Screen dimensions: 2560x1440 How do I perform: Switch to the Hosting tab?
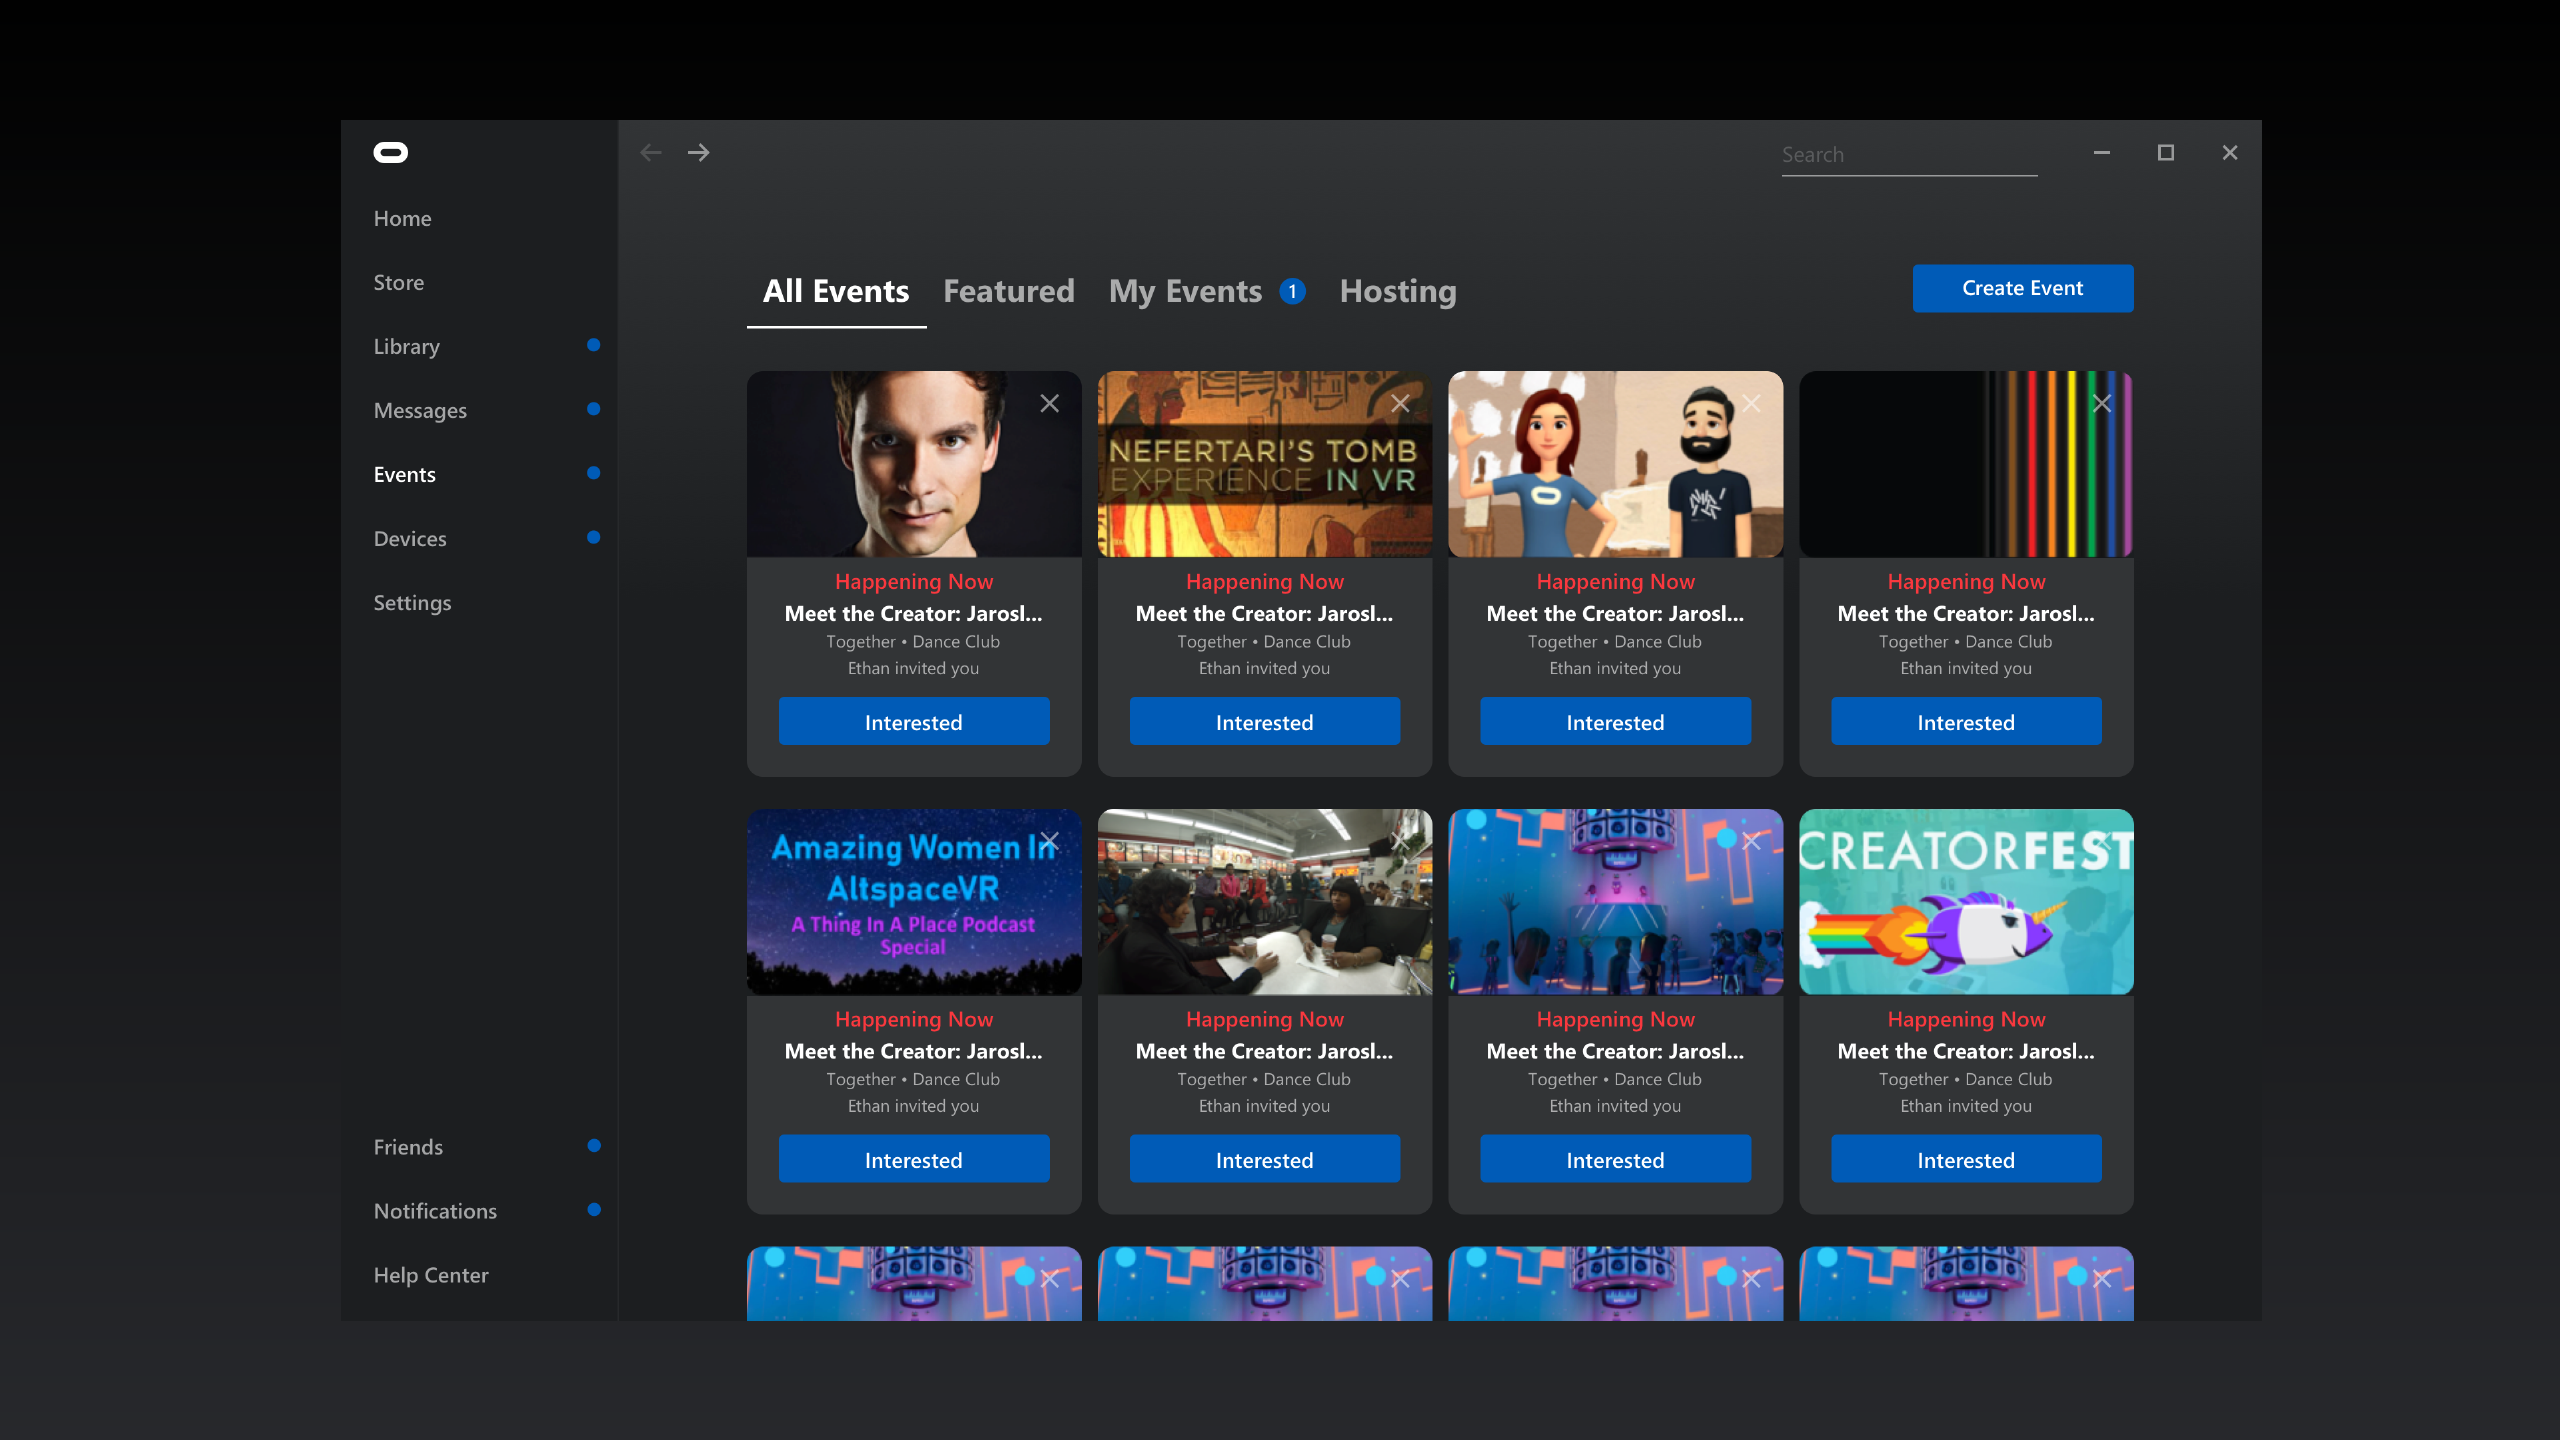click(x=1398, y=291)
